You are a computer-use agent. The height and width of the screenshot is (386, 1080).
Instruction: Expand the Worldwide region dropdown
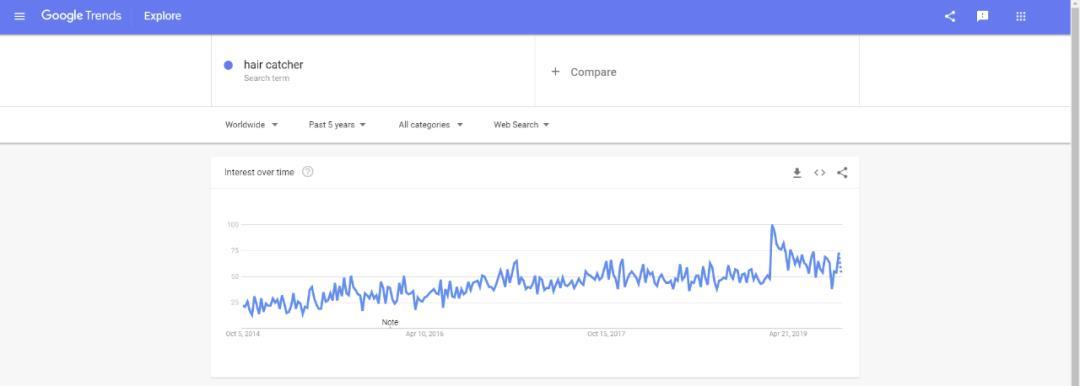(251, 125)
